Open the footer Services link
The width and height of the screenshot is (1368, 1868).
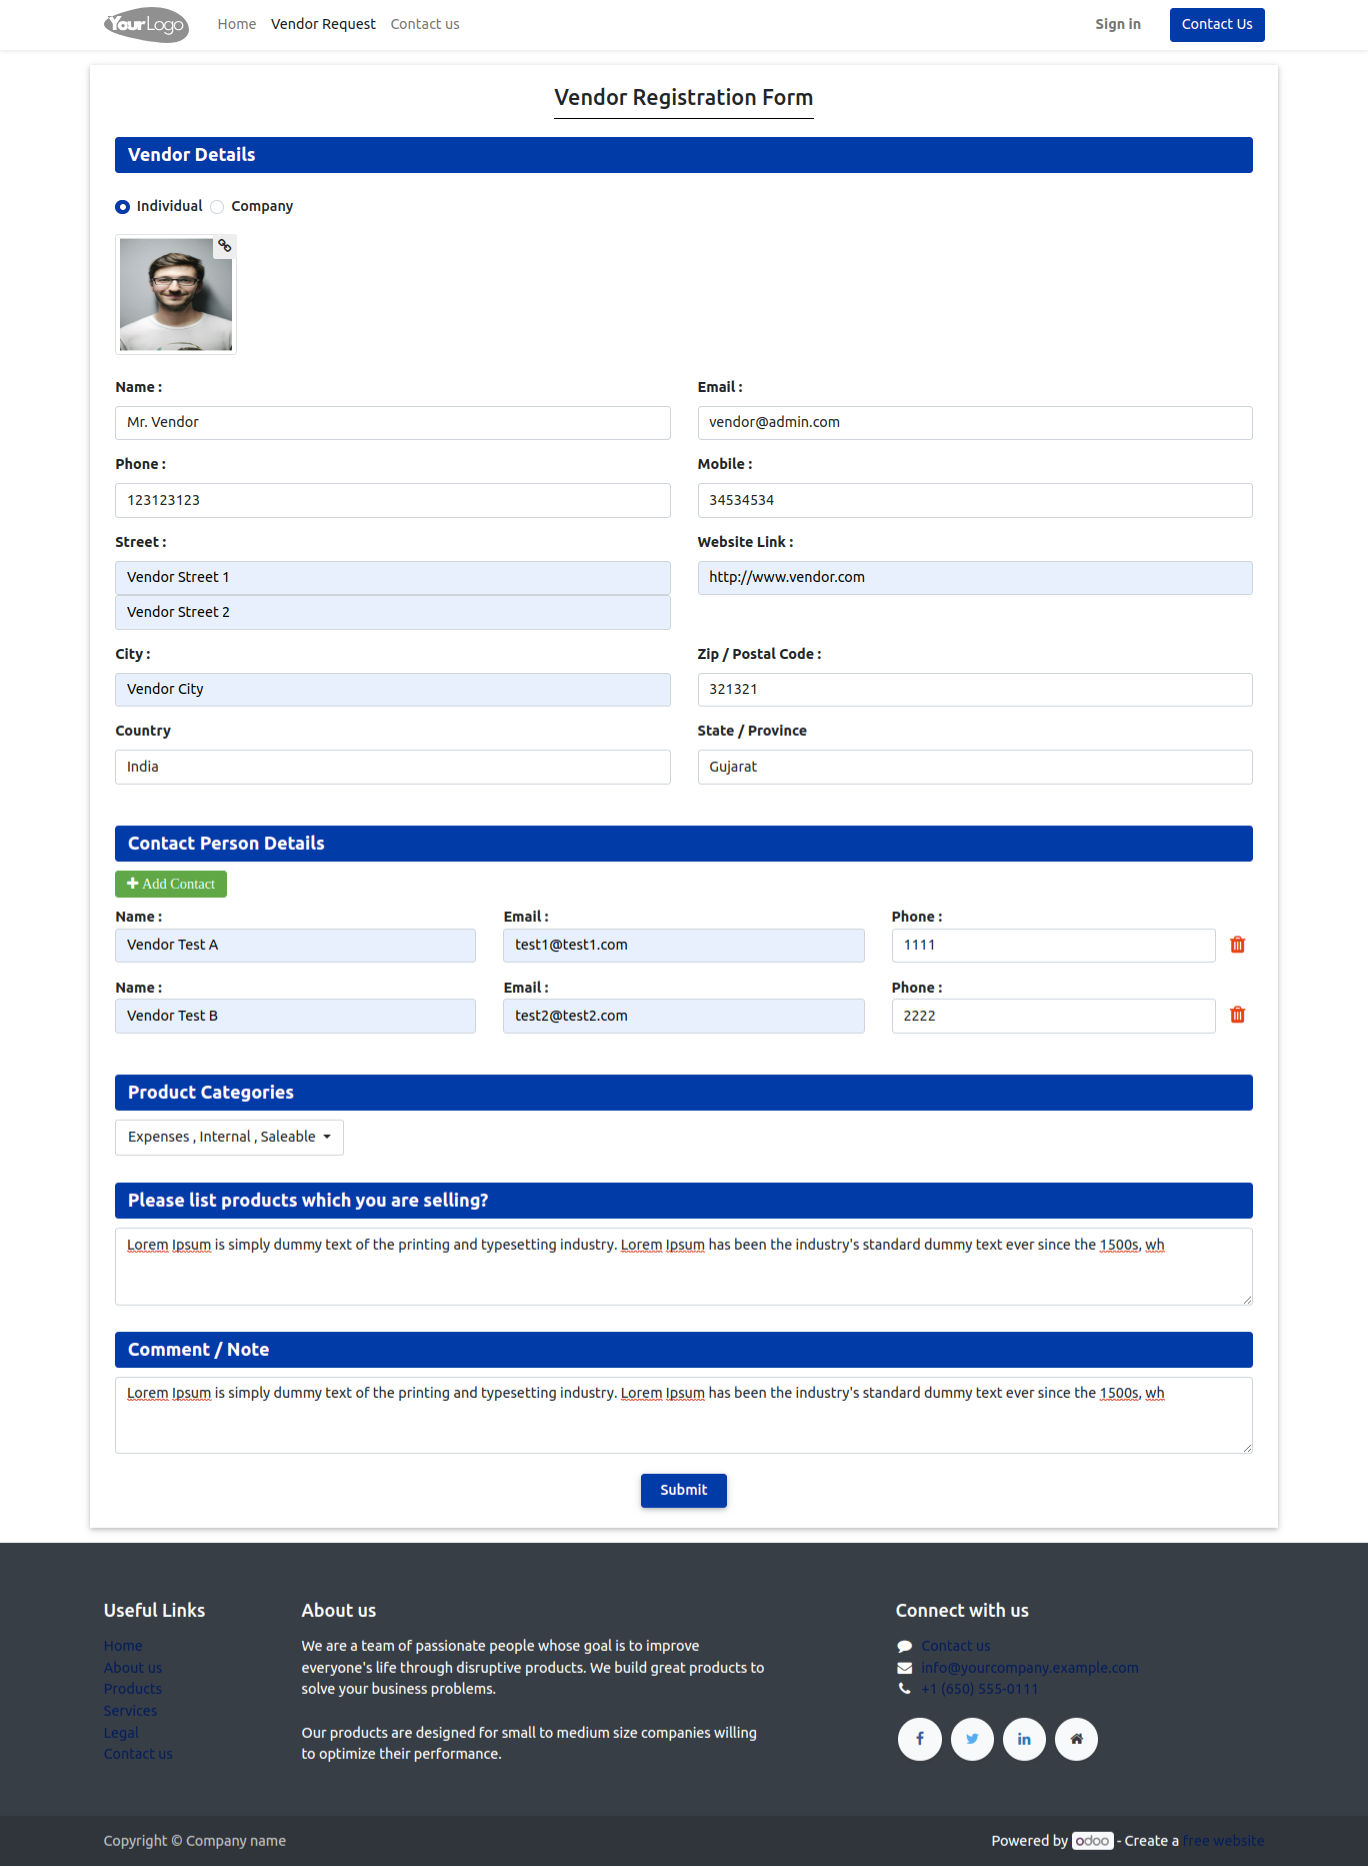coord(130,1711)
